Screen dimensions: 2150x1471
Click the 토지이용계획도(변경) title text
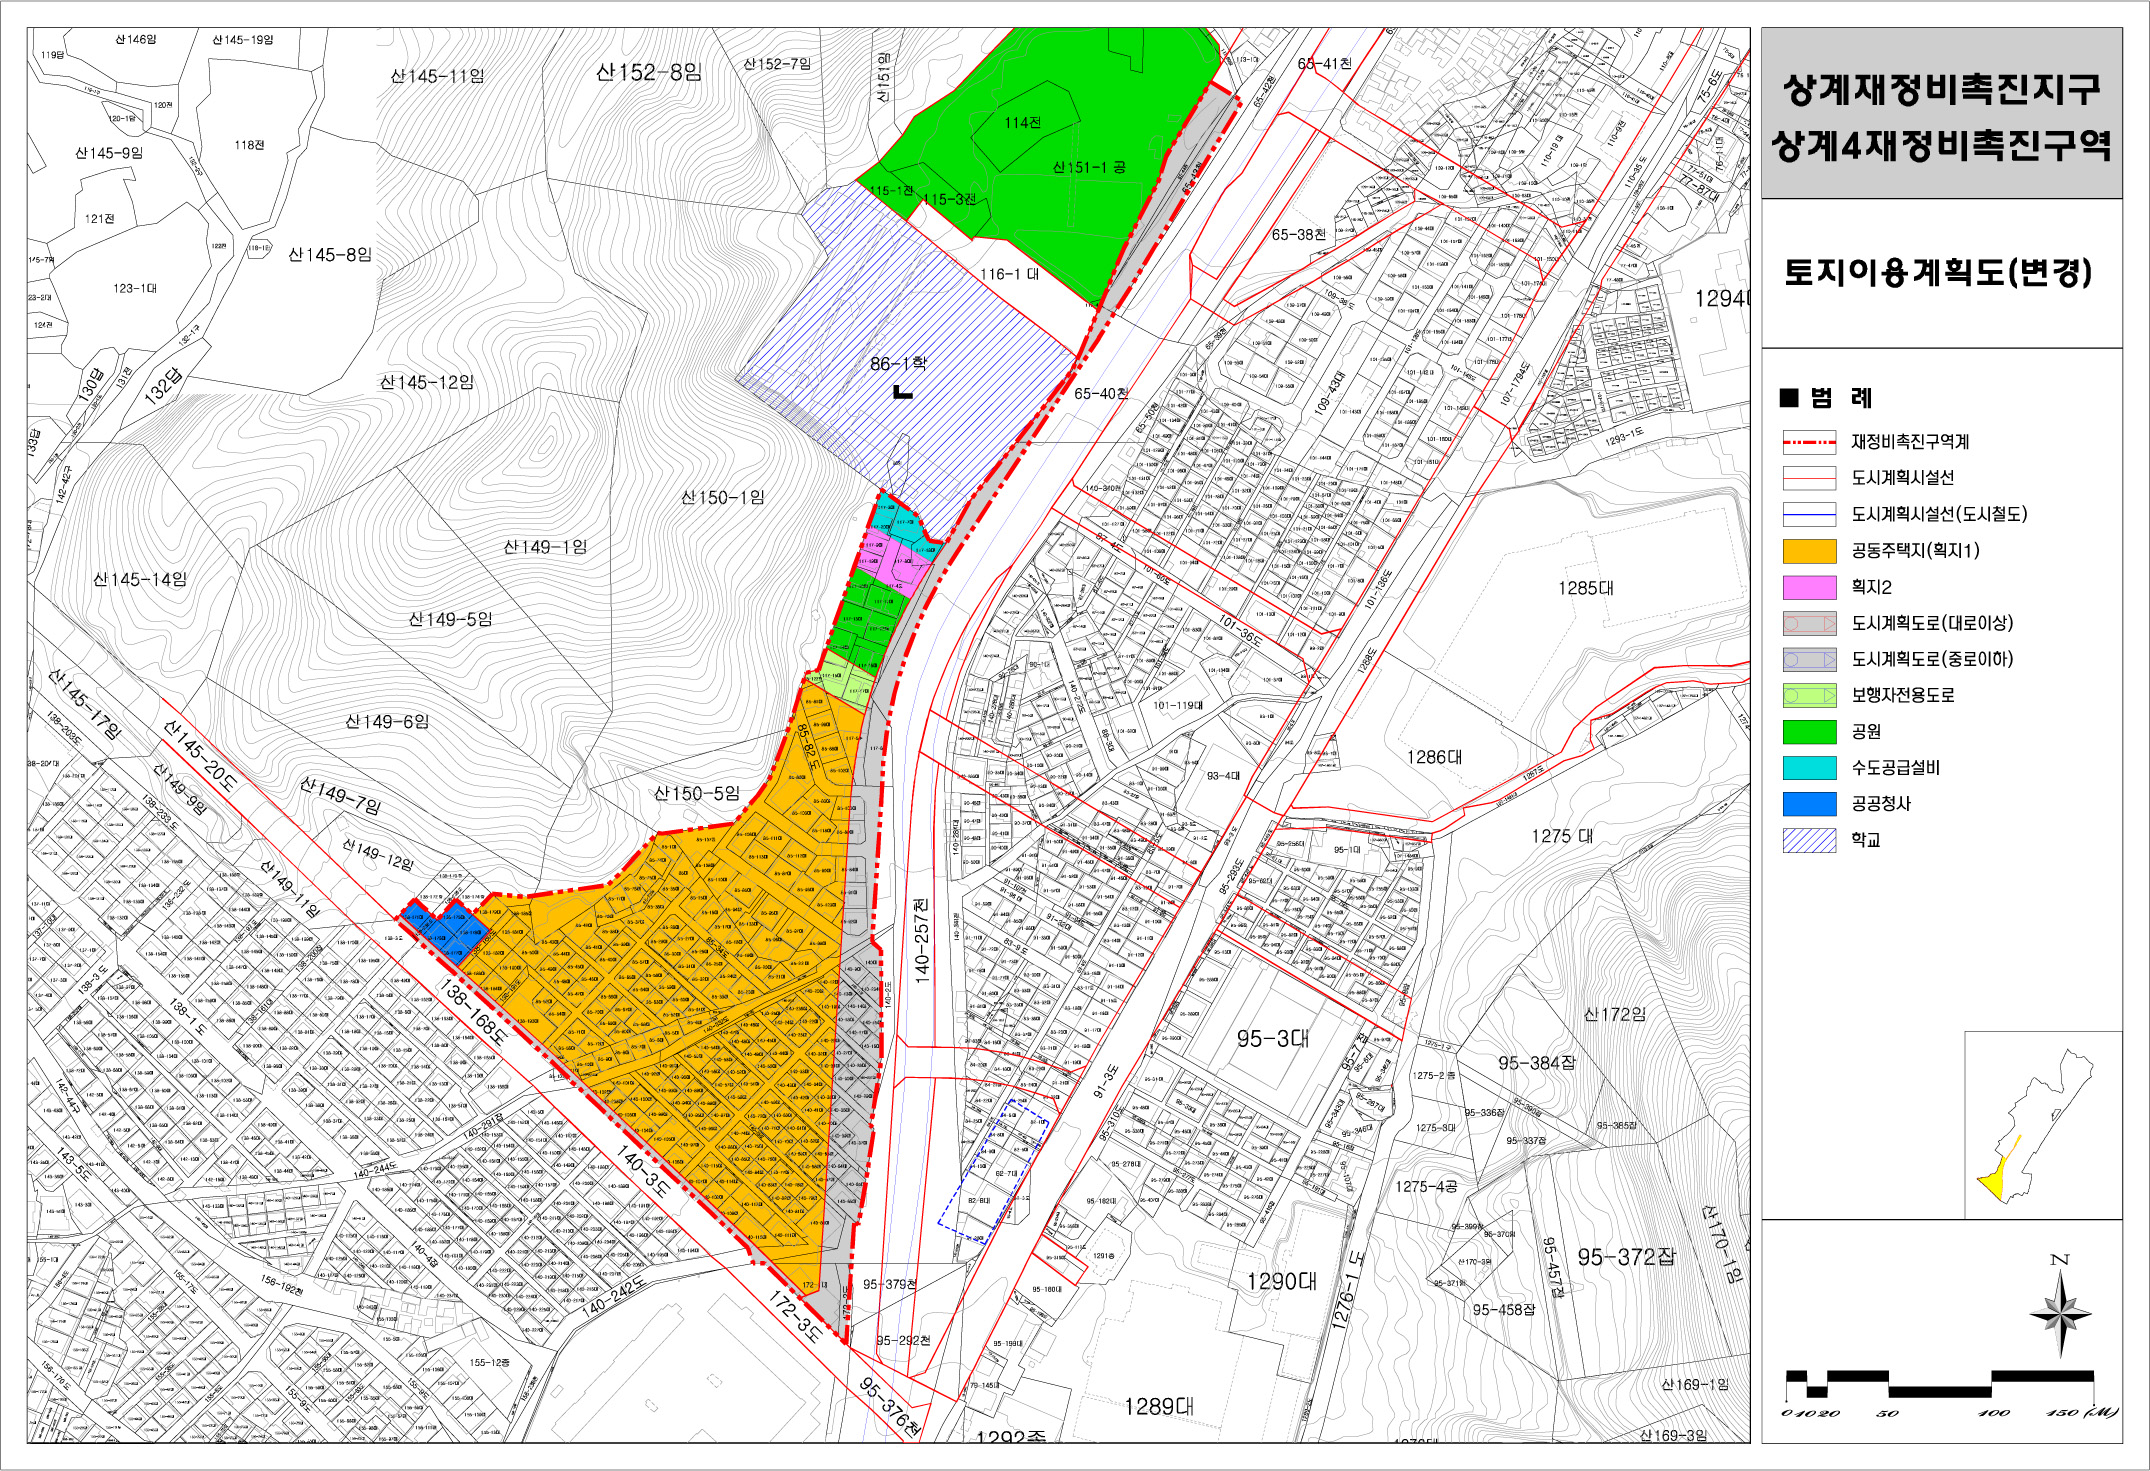(1939, 272)
